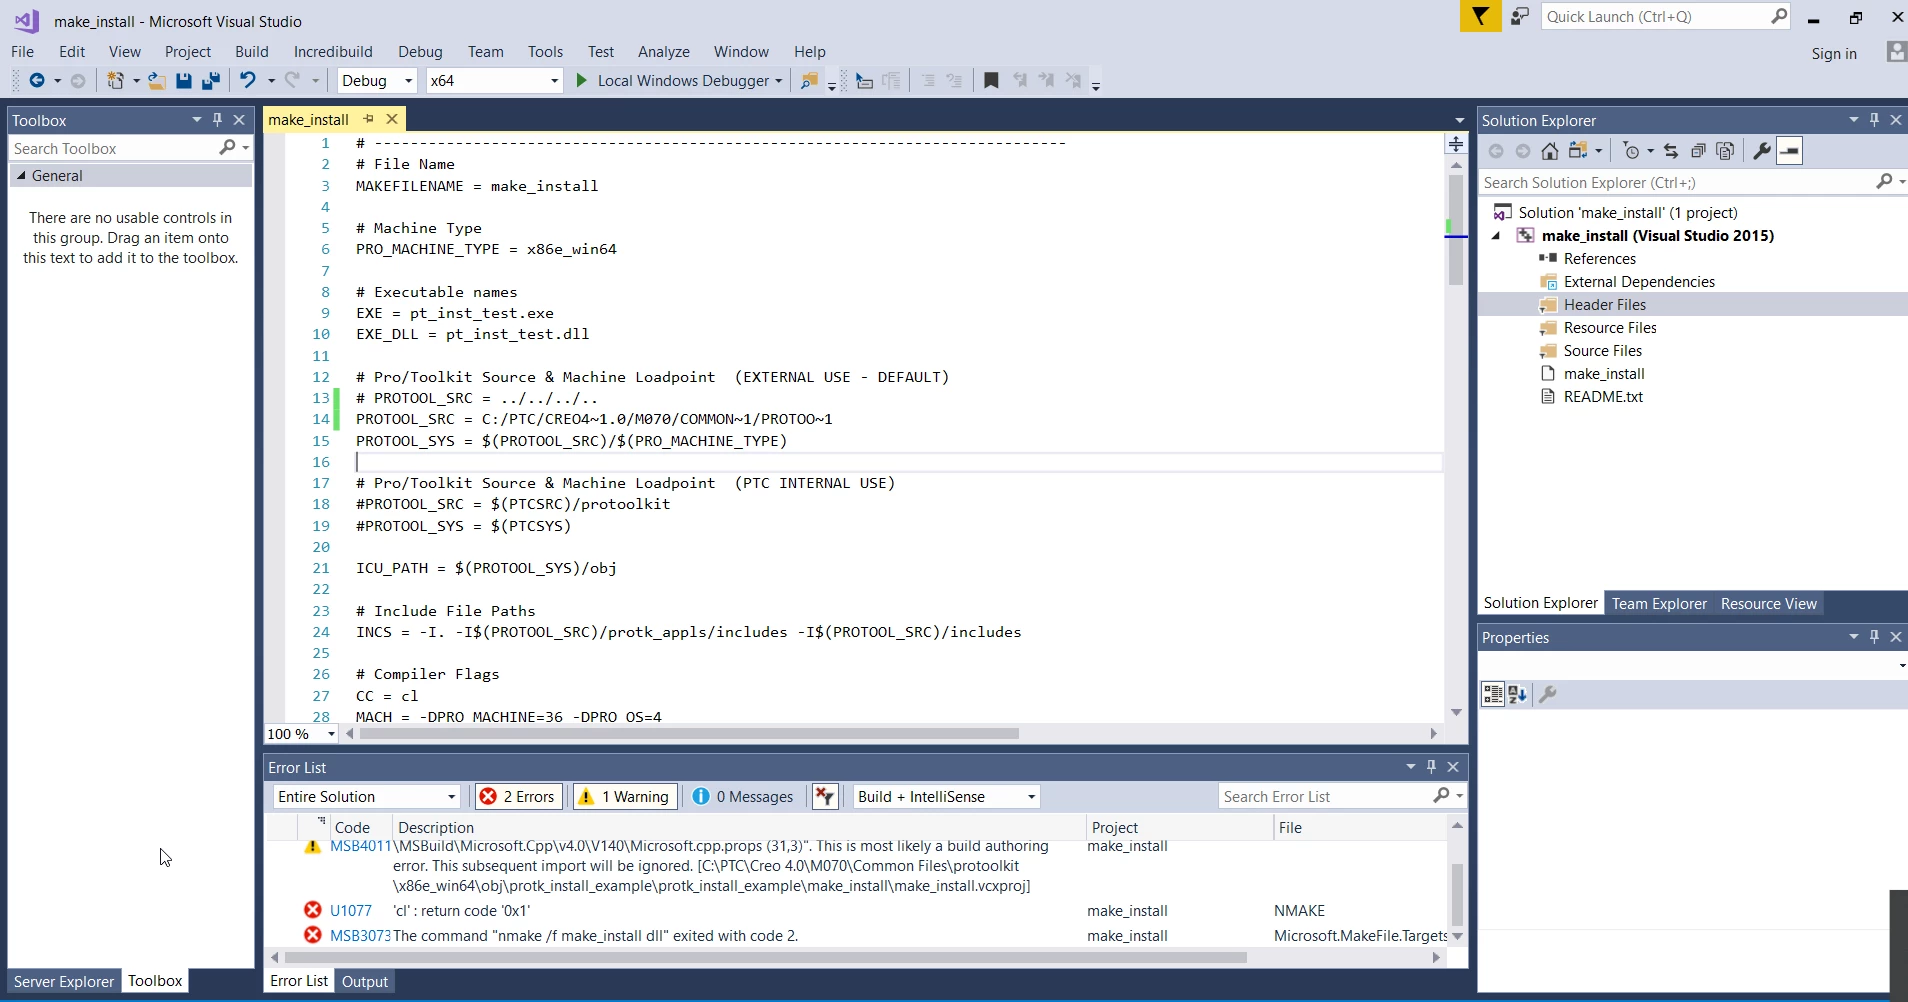The image size is (1908, 1002).
Task: Toggle the 2 Errors filter
Action: (x=519, y=797)
